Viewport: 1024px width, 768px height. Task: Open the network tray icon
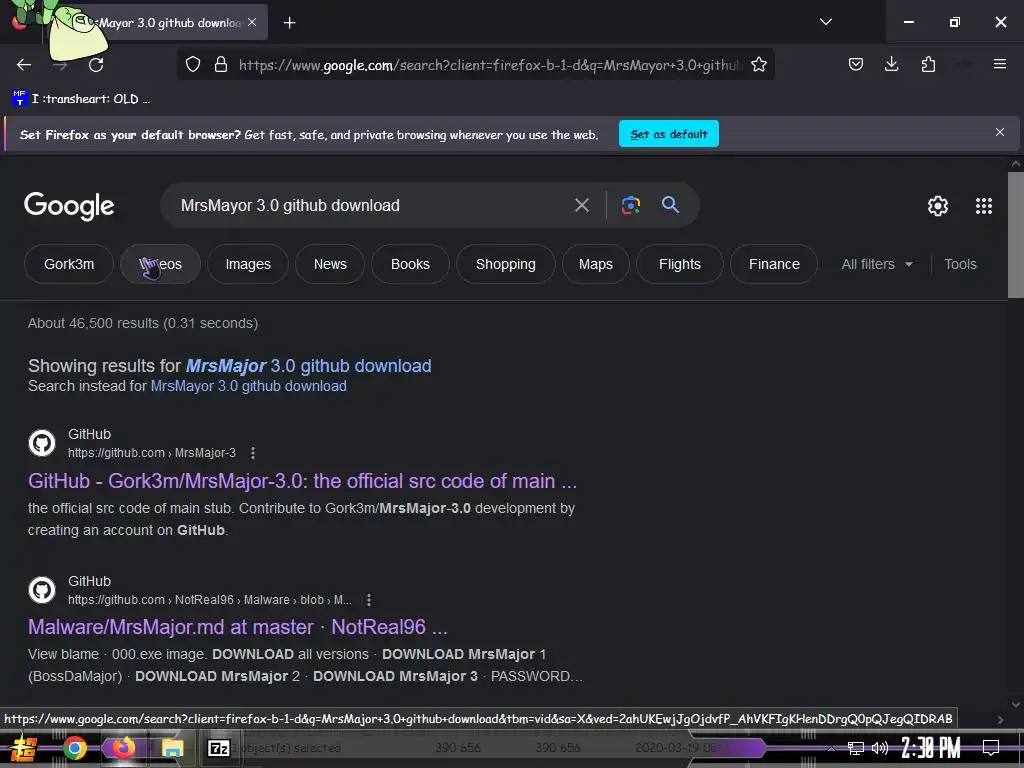pyautogui.click(x=855, y=748)
